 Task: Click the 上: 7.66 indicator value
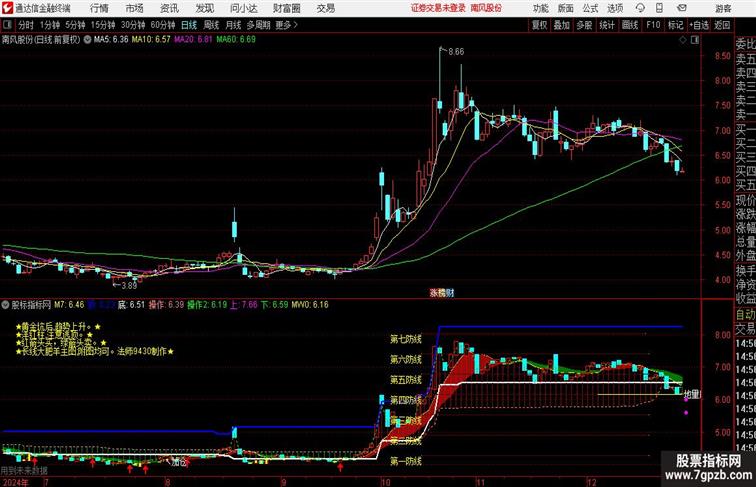[x=243, y=305]
